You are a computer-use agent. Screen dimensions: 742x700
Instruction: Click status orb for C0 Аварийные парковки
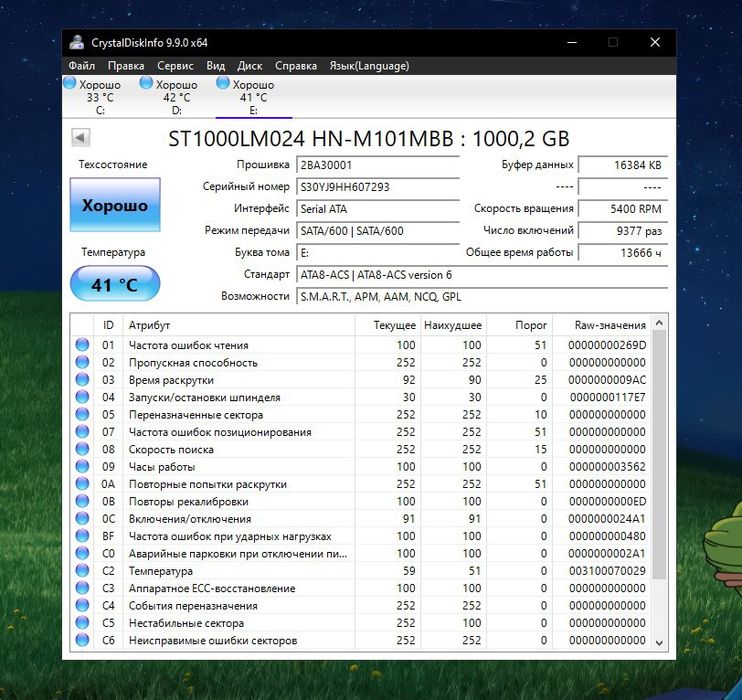coord(82,553)
